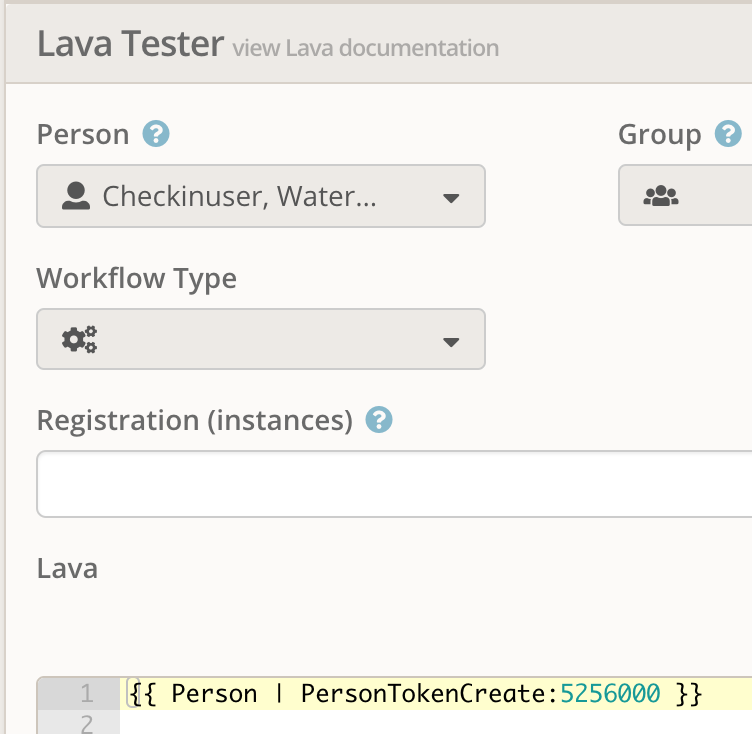Click the Workflow Type field label
This screenshot has width=752, height=734.
click(x=137, y=279)
